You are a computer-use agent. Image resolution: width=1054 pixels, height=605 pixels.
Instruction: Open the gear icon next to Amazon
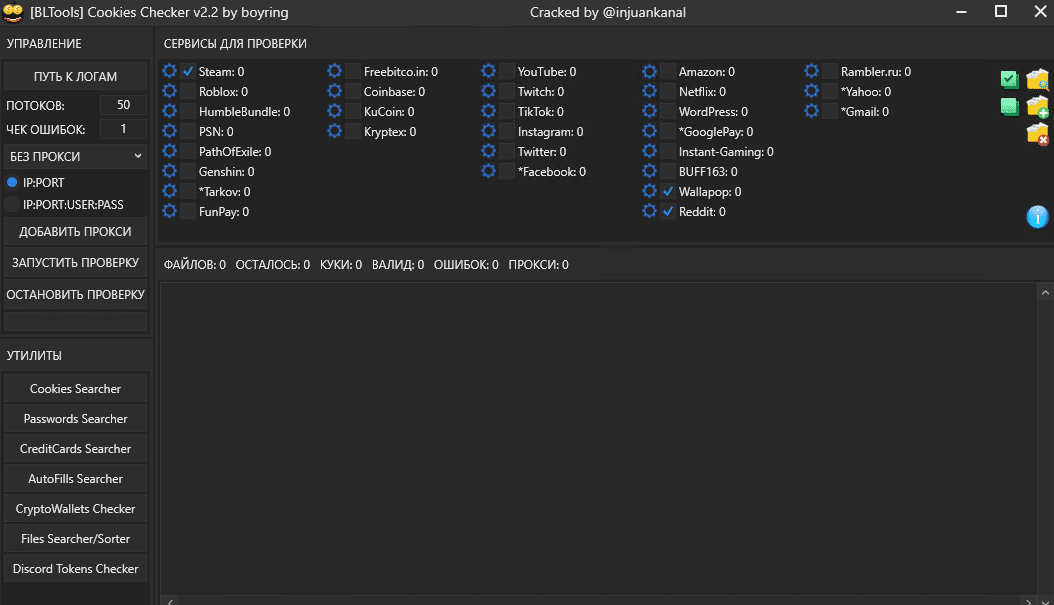[649, 71]
